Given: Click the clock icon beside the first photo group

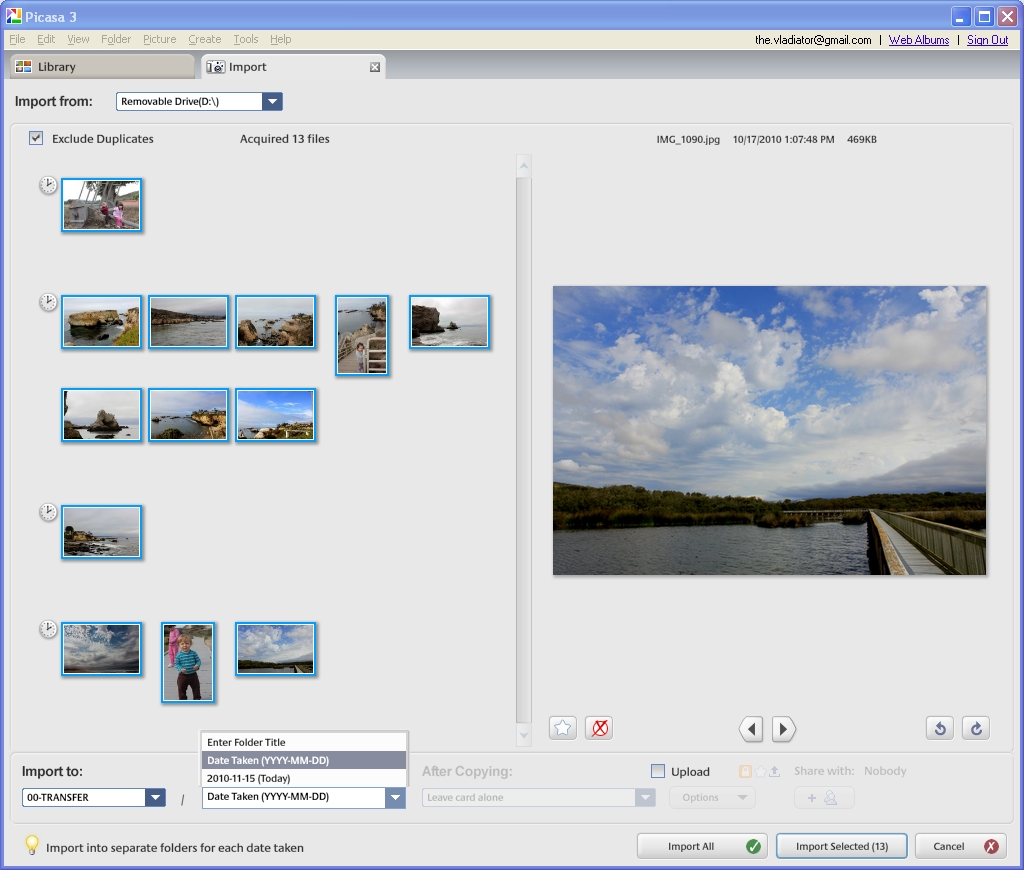Looking at the screenshot, I should (x=48, y=185).
